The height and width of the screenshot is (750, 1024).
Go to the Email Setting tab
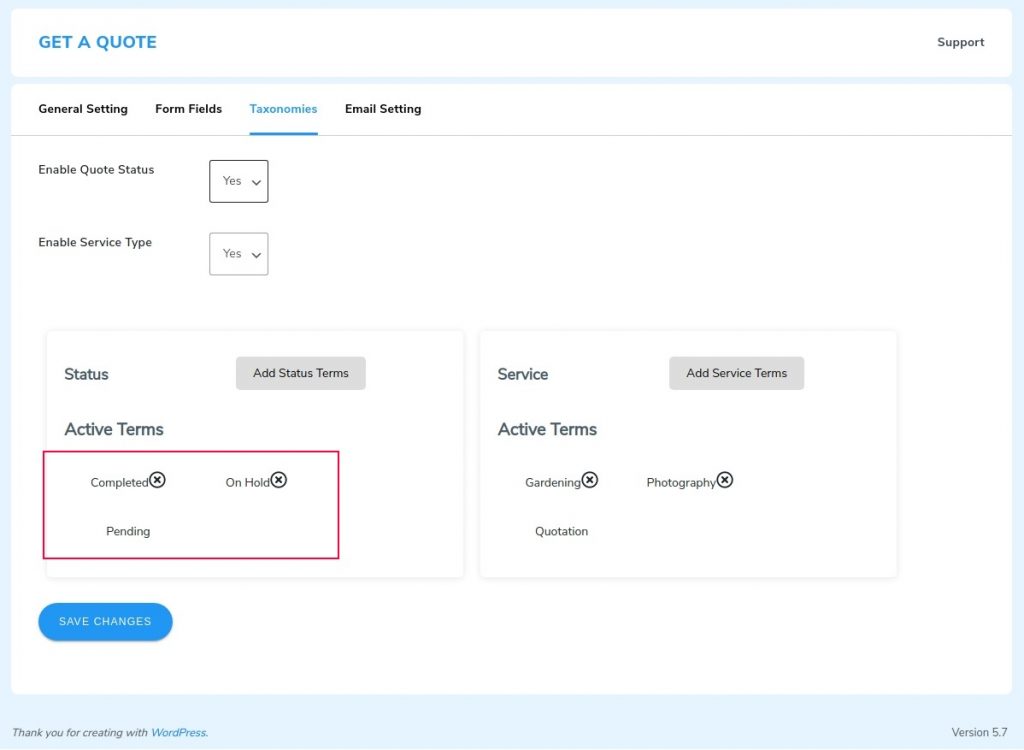(x=383, y=109)
